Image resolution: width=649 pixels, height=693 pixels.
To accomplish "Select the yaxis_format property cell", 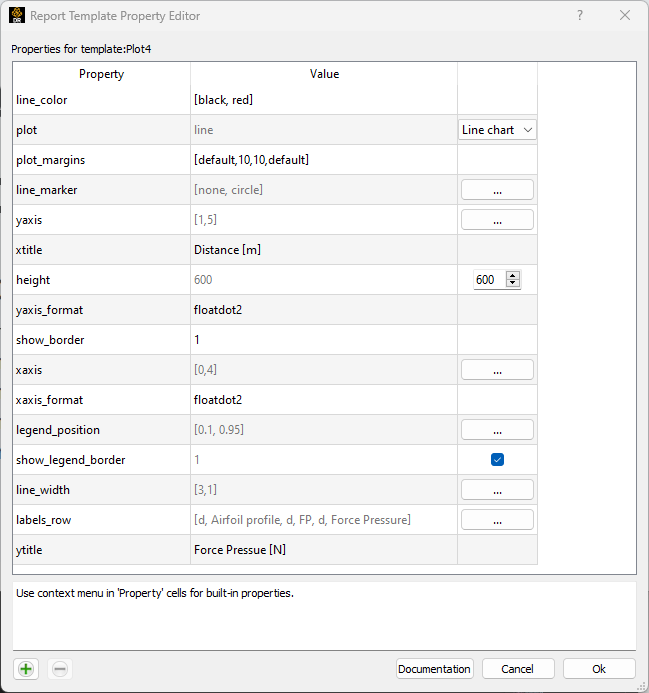I will [x=102, y=310].
